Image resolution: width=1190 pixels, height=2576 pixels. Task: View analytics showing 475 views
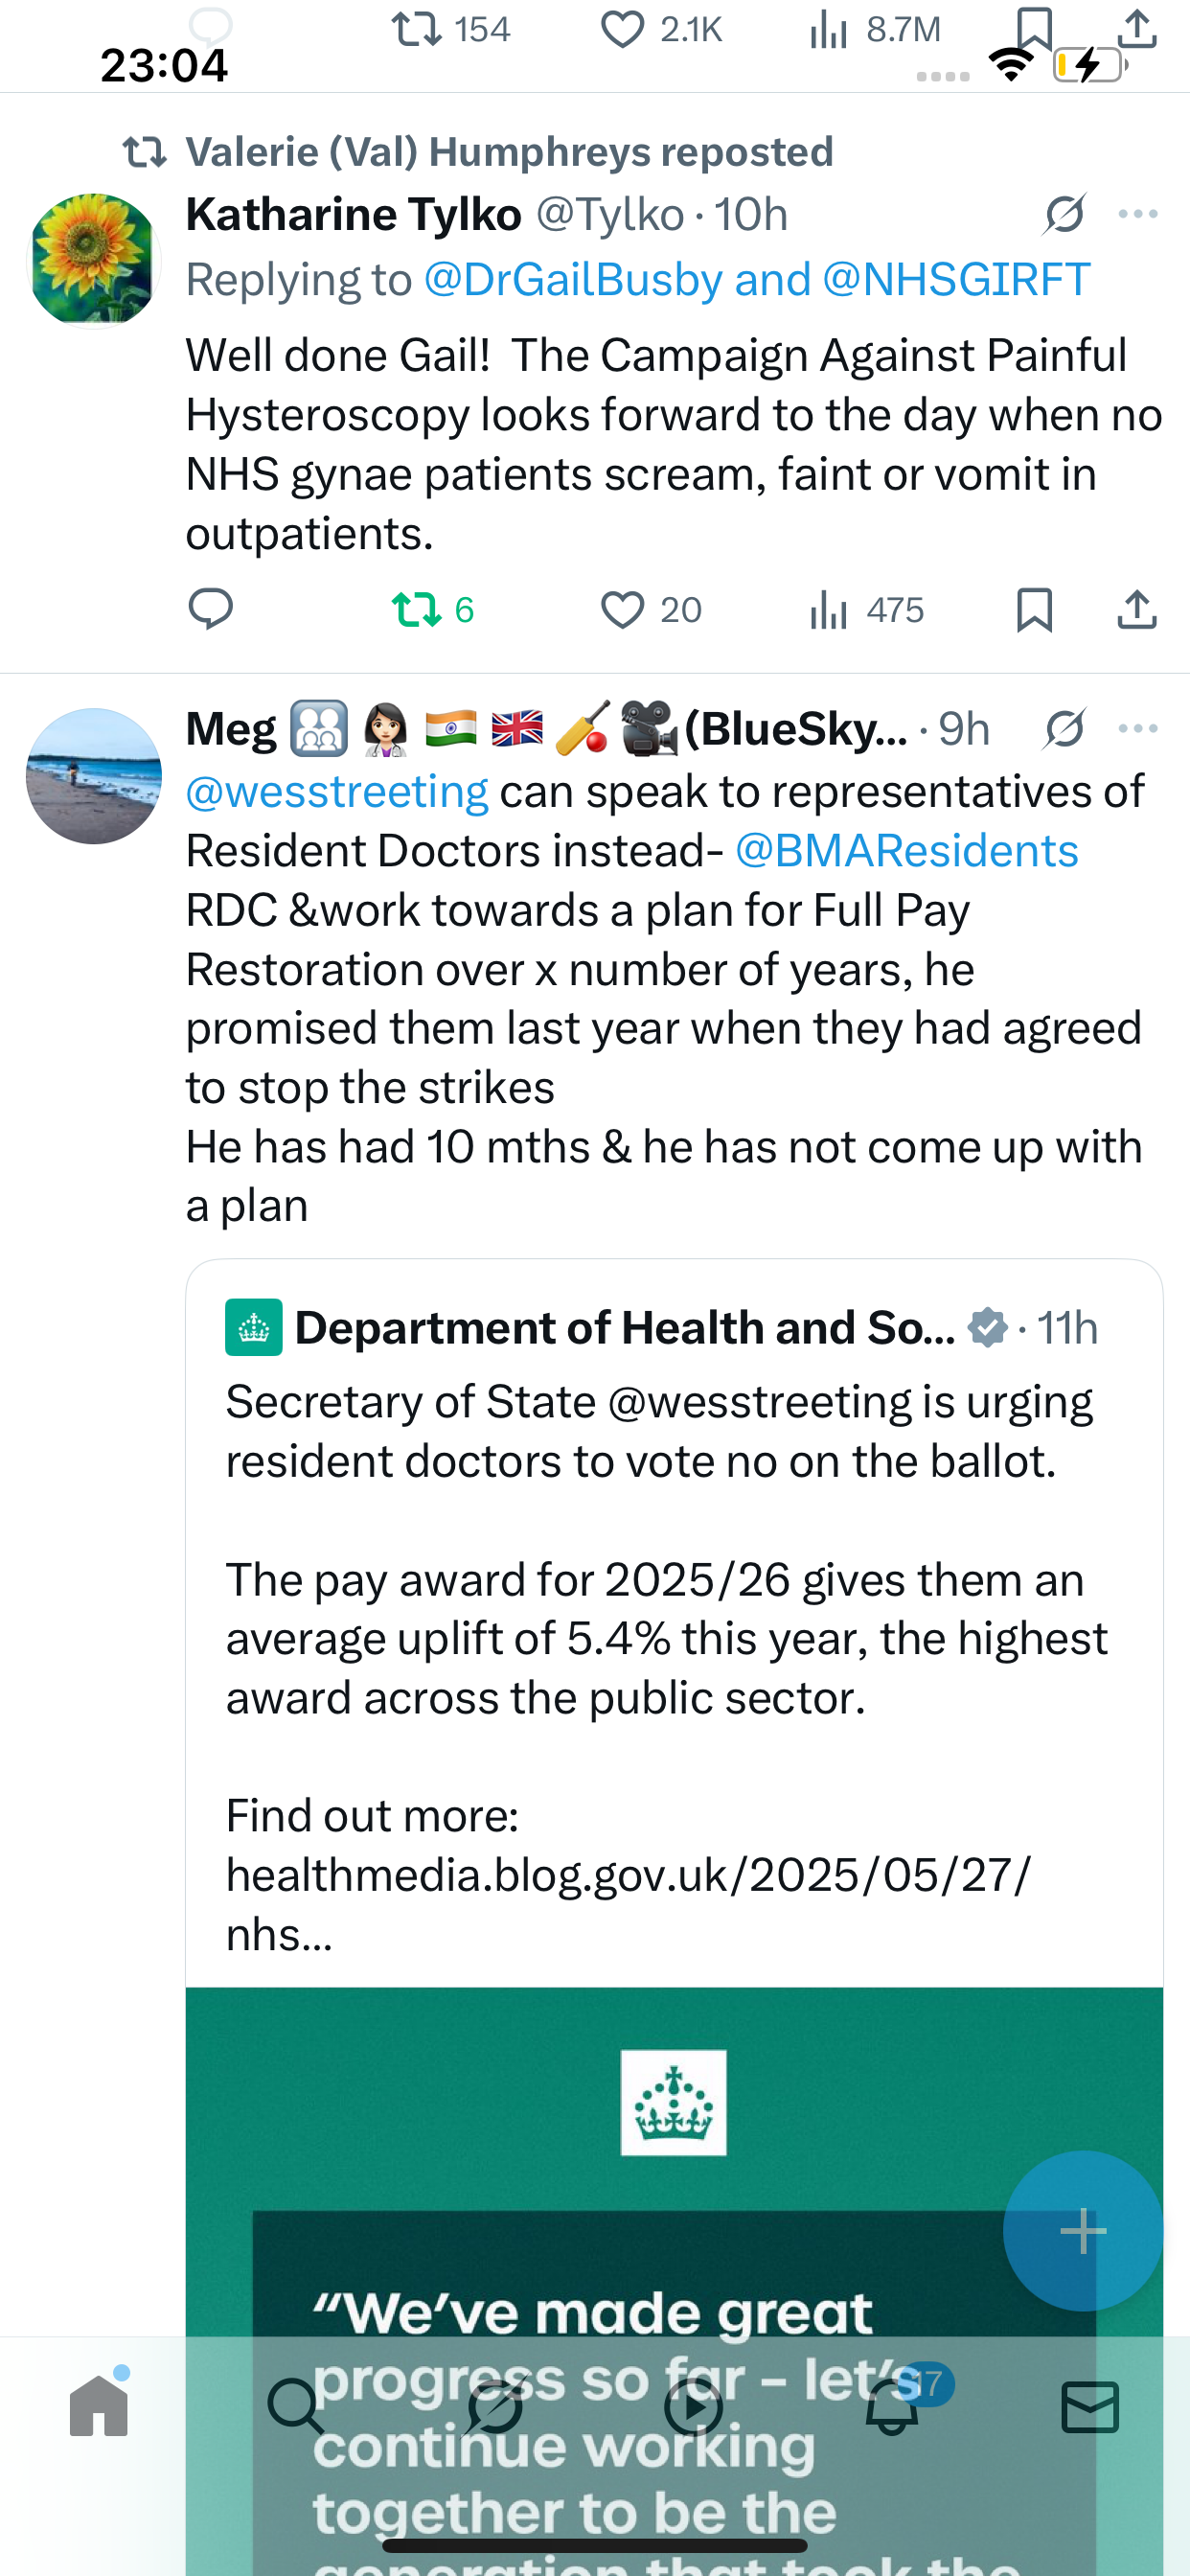(866, 609)
